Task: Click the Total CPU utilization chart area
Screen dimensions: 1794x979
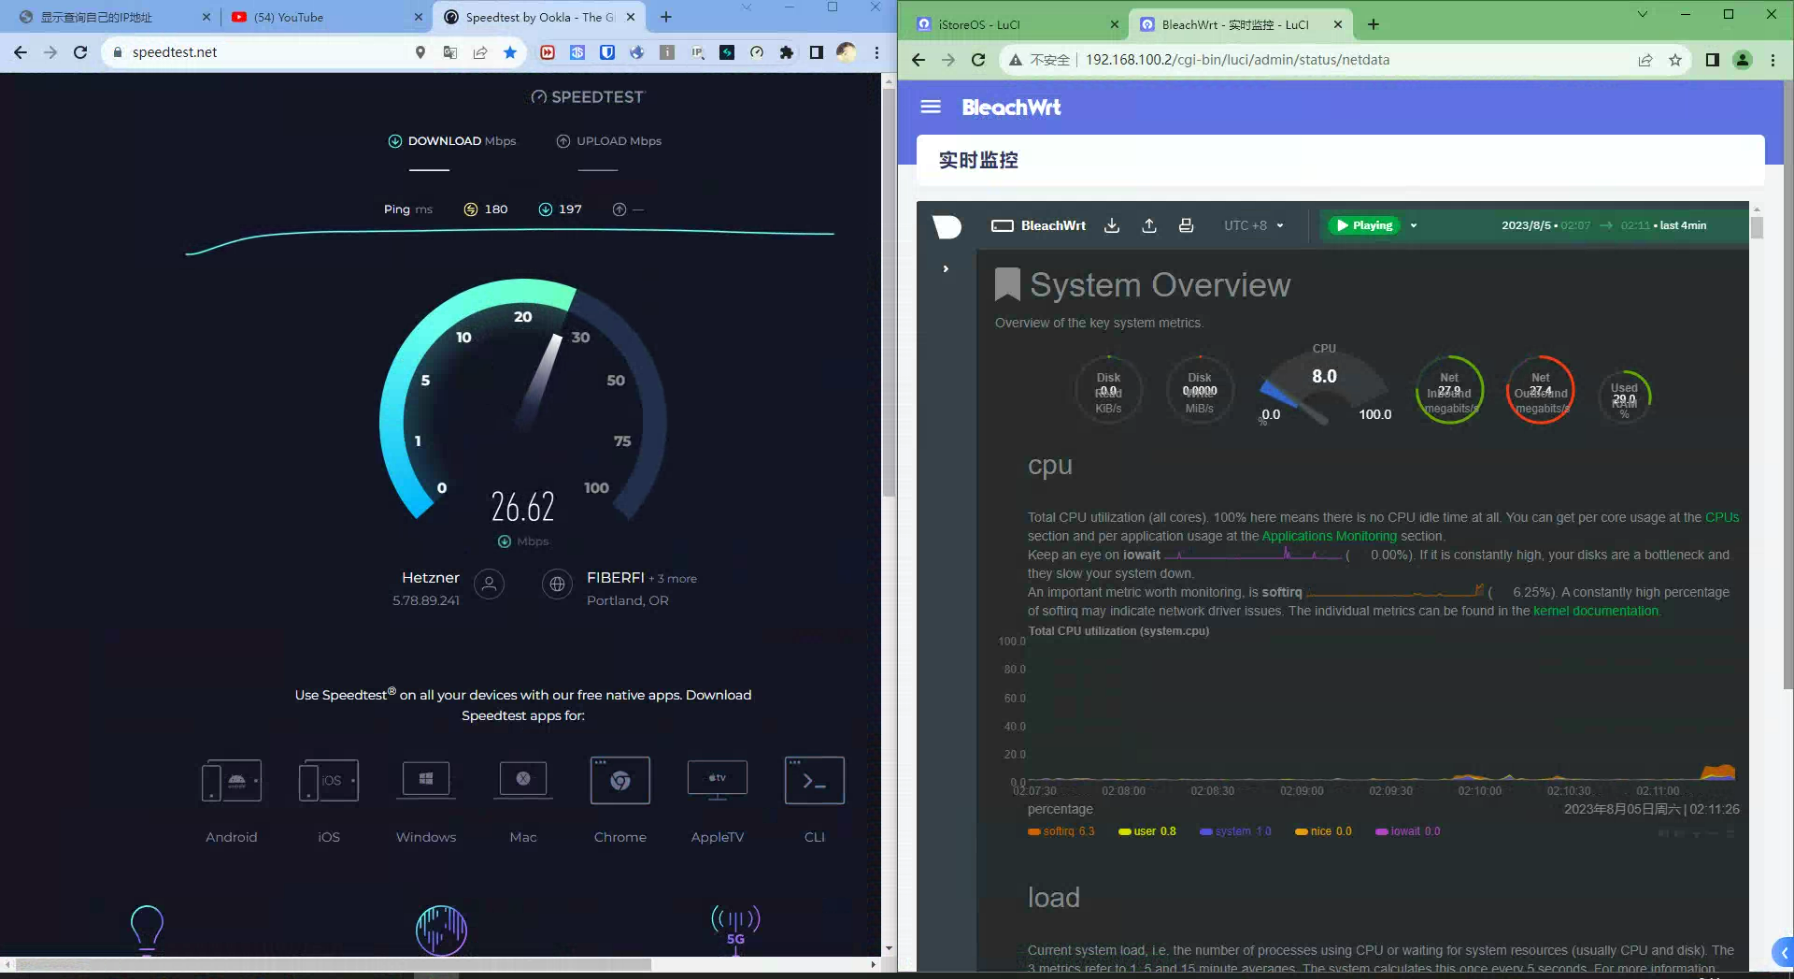Action: (x=1382, y=711)
